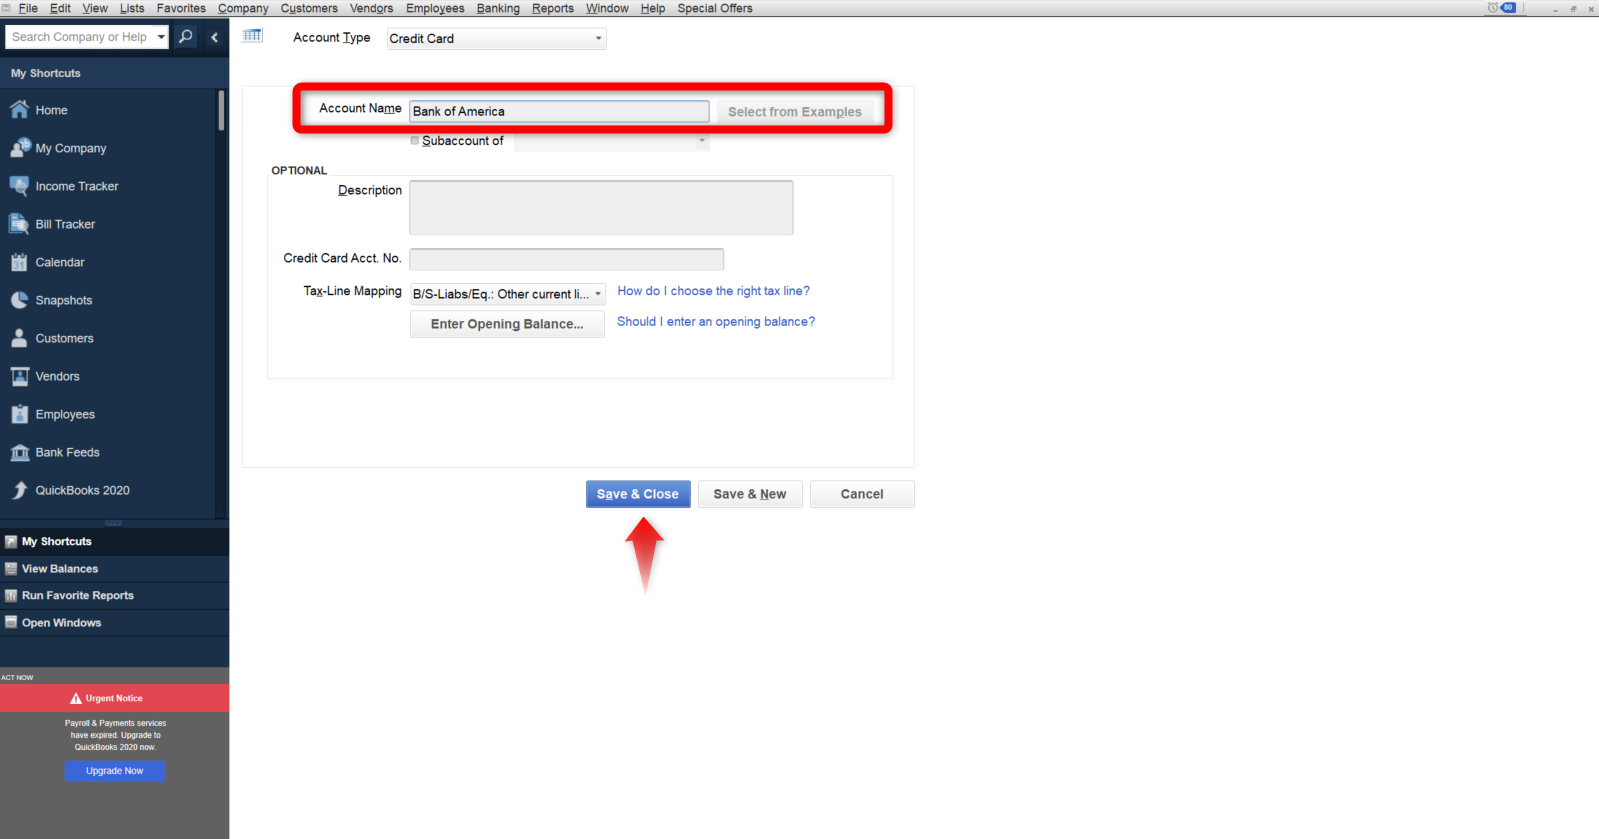1599x839 pixels.
Task: Open the Income Tracker icon
Action: [19, 186]
